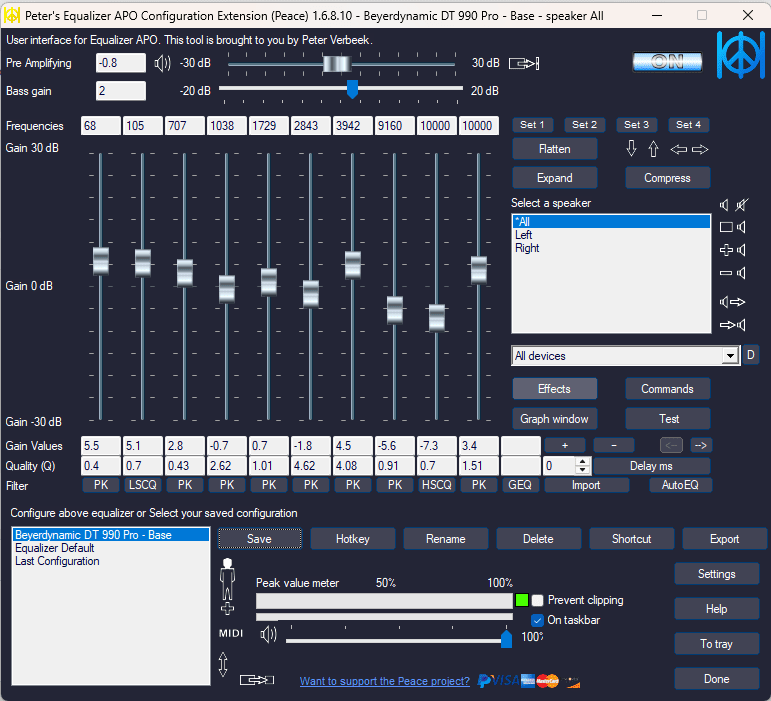The width and height of the screenshot is (771, 701).
Task: Click the arrow icon left of the support link
Action: click(257, 680)
